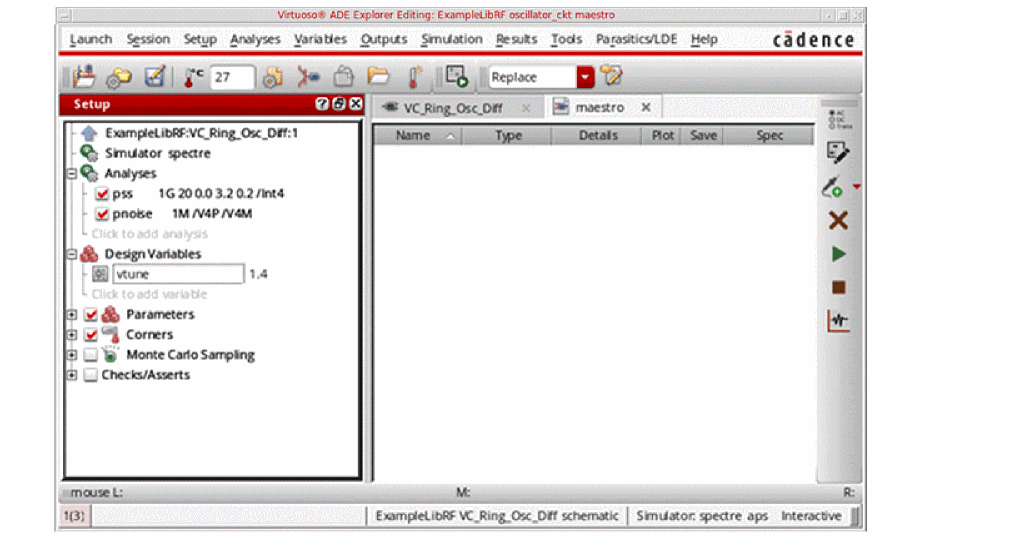Close the Setup panel with its X icon
This screenshot has width=1013, height=533.
coord(355,104)
